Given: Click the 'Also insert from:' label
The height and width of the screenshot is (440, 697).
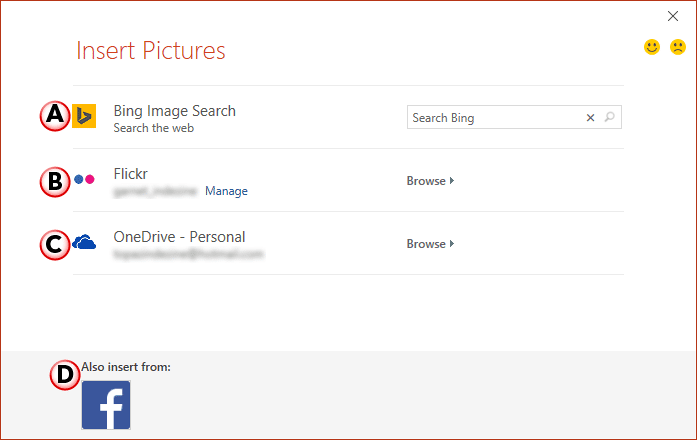Looking at the screenshot, I should click(x=126, y=367).
